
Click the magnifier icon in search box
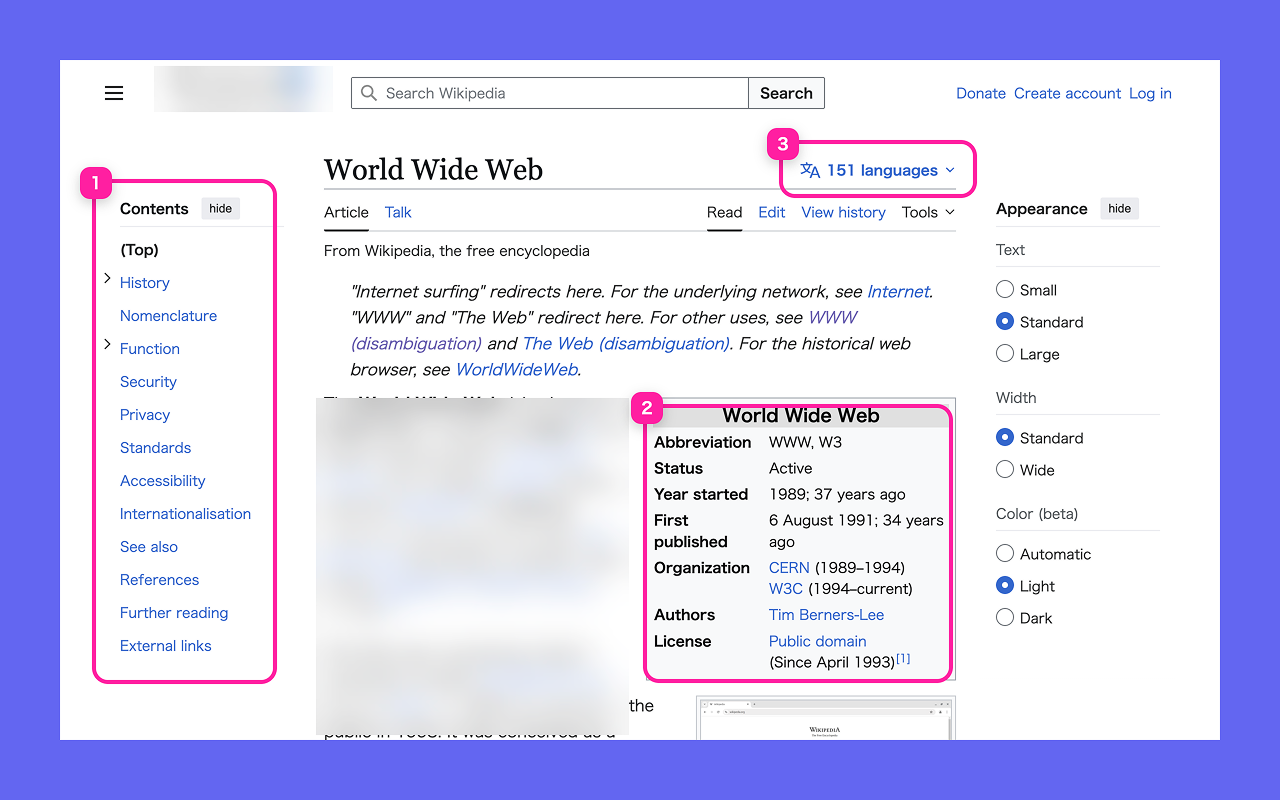click(369, 93)
